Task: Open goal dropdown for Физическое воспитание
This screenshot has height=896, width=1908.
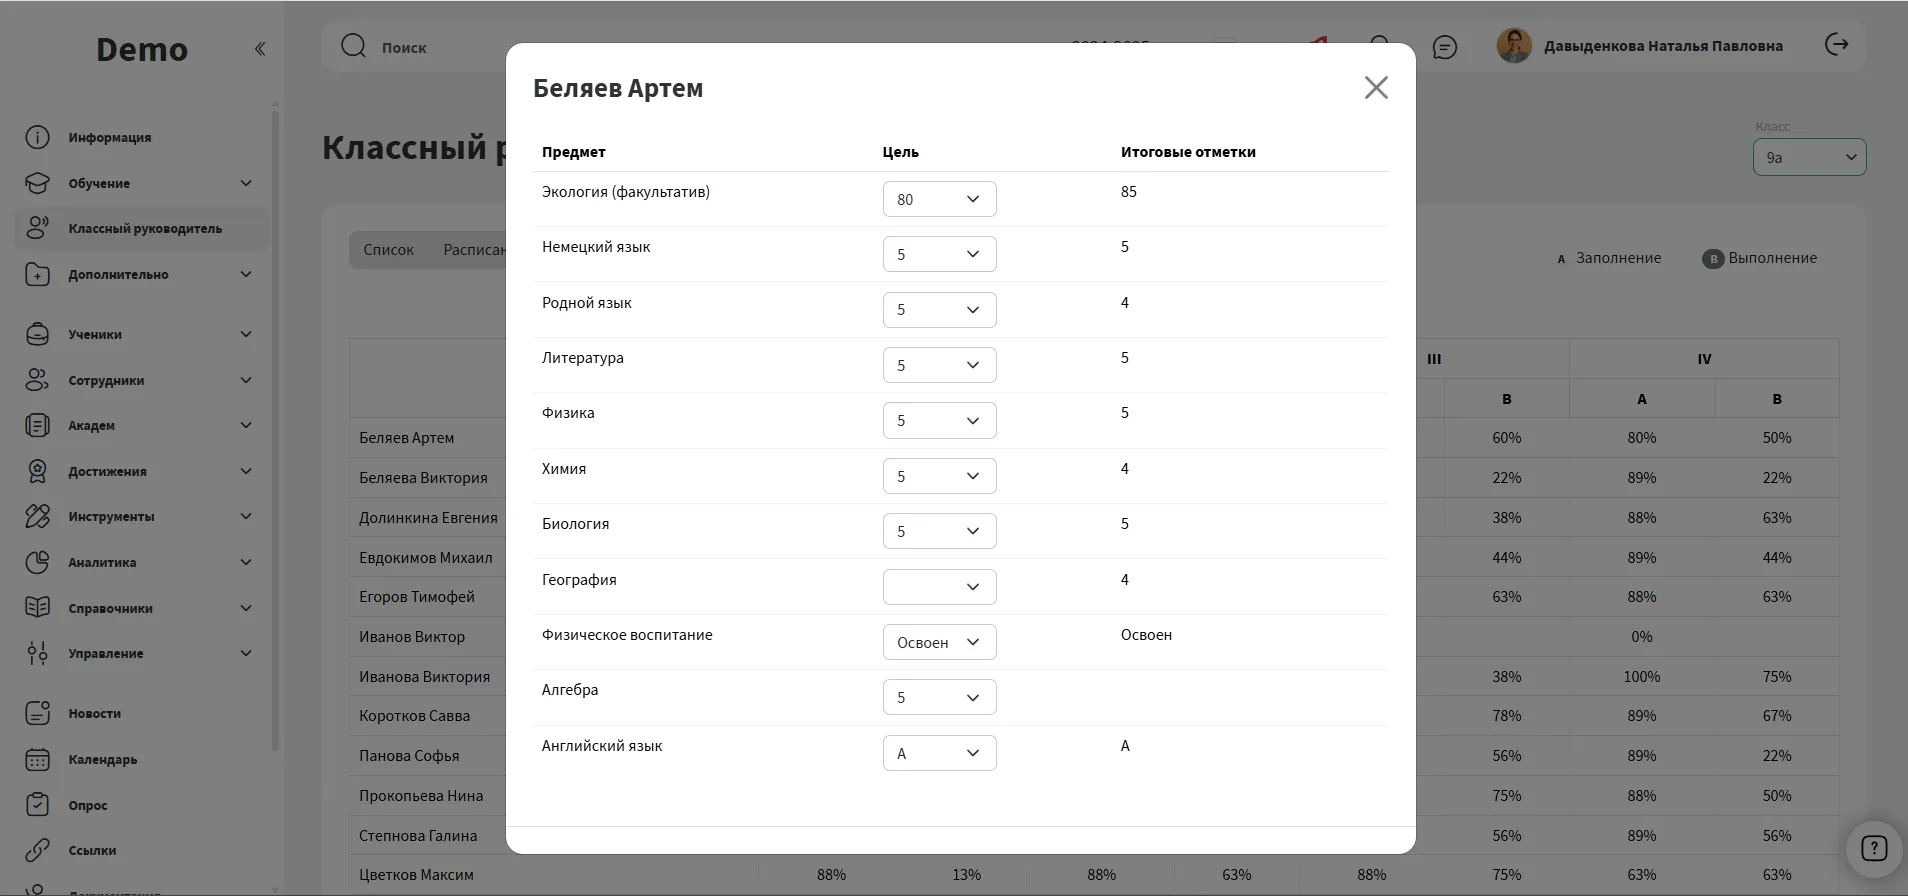Action: (x=939, y=642)
